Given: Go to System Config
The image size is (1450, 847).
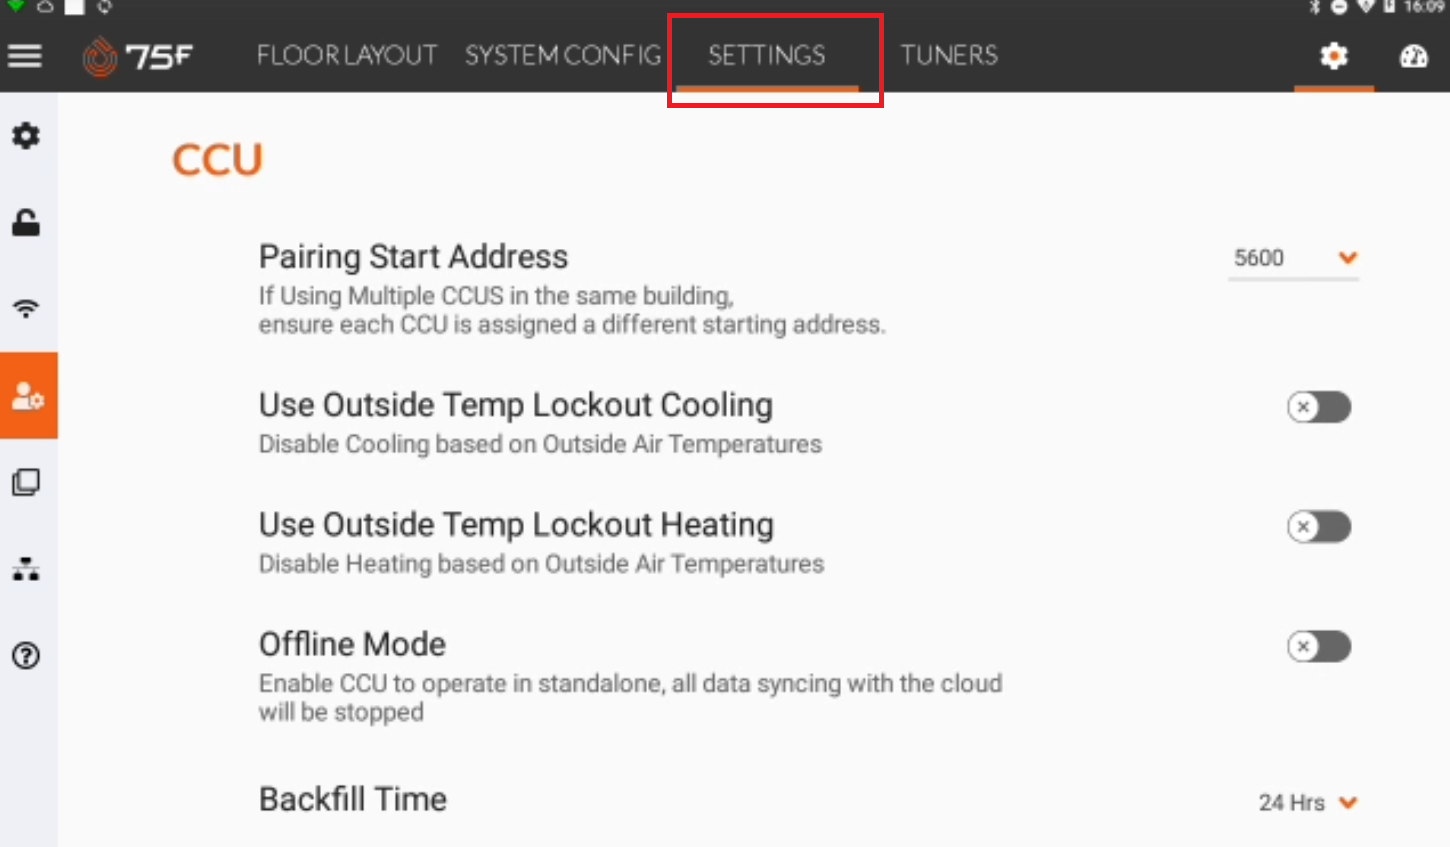Looking at the screenshot, I should pos(561,56).
